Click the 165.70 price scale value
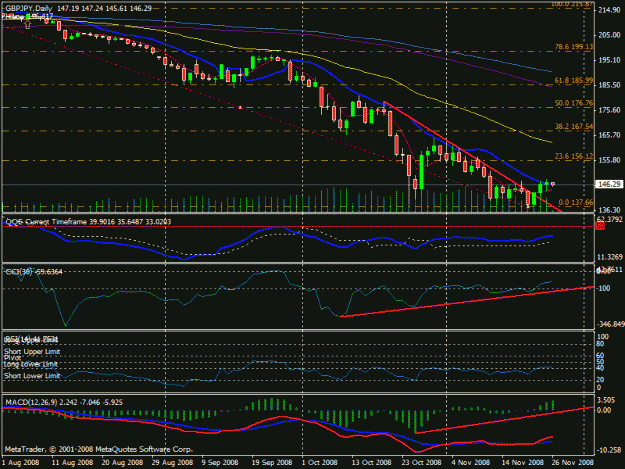This screenshot has height=469, width=625. pyautogui.click(x=609, y=135)
